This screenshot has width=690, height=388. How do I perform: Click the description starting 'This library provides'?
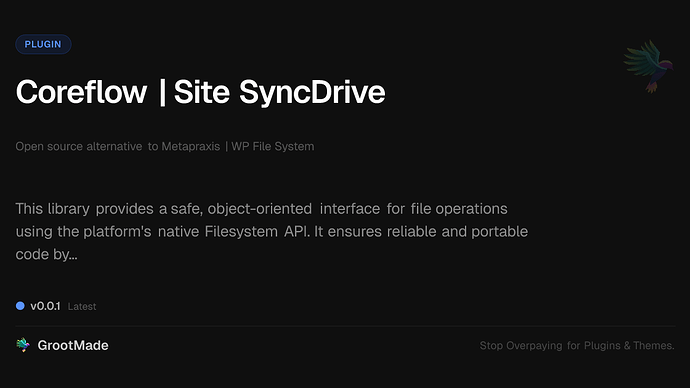point(272,231)
